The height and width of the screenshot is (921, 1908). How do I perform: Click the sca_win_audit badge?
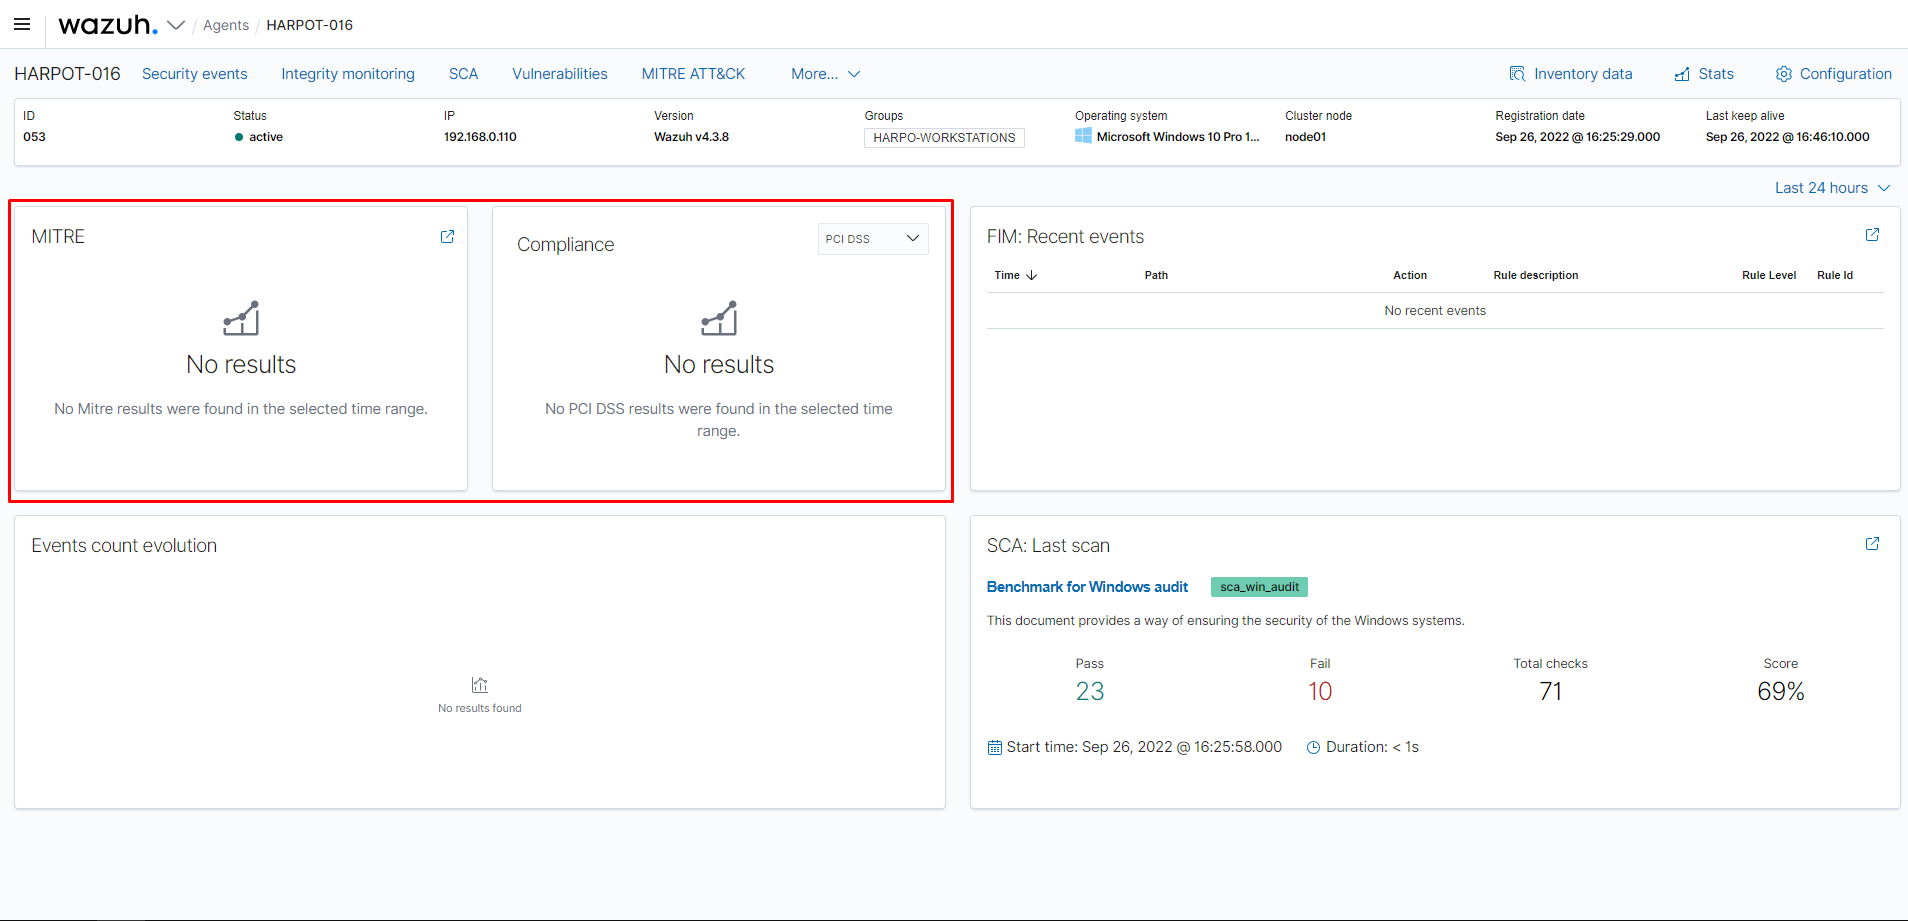1259,587
